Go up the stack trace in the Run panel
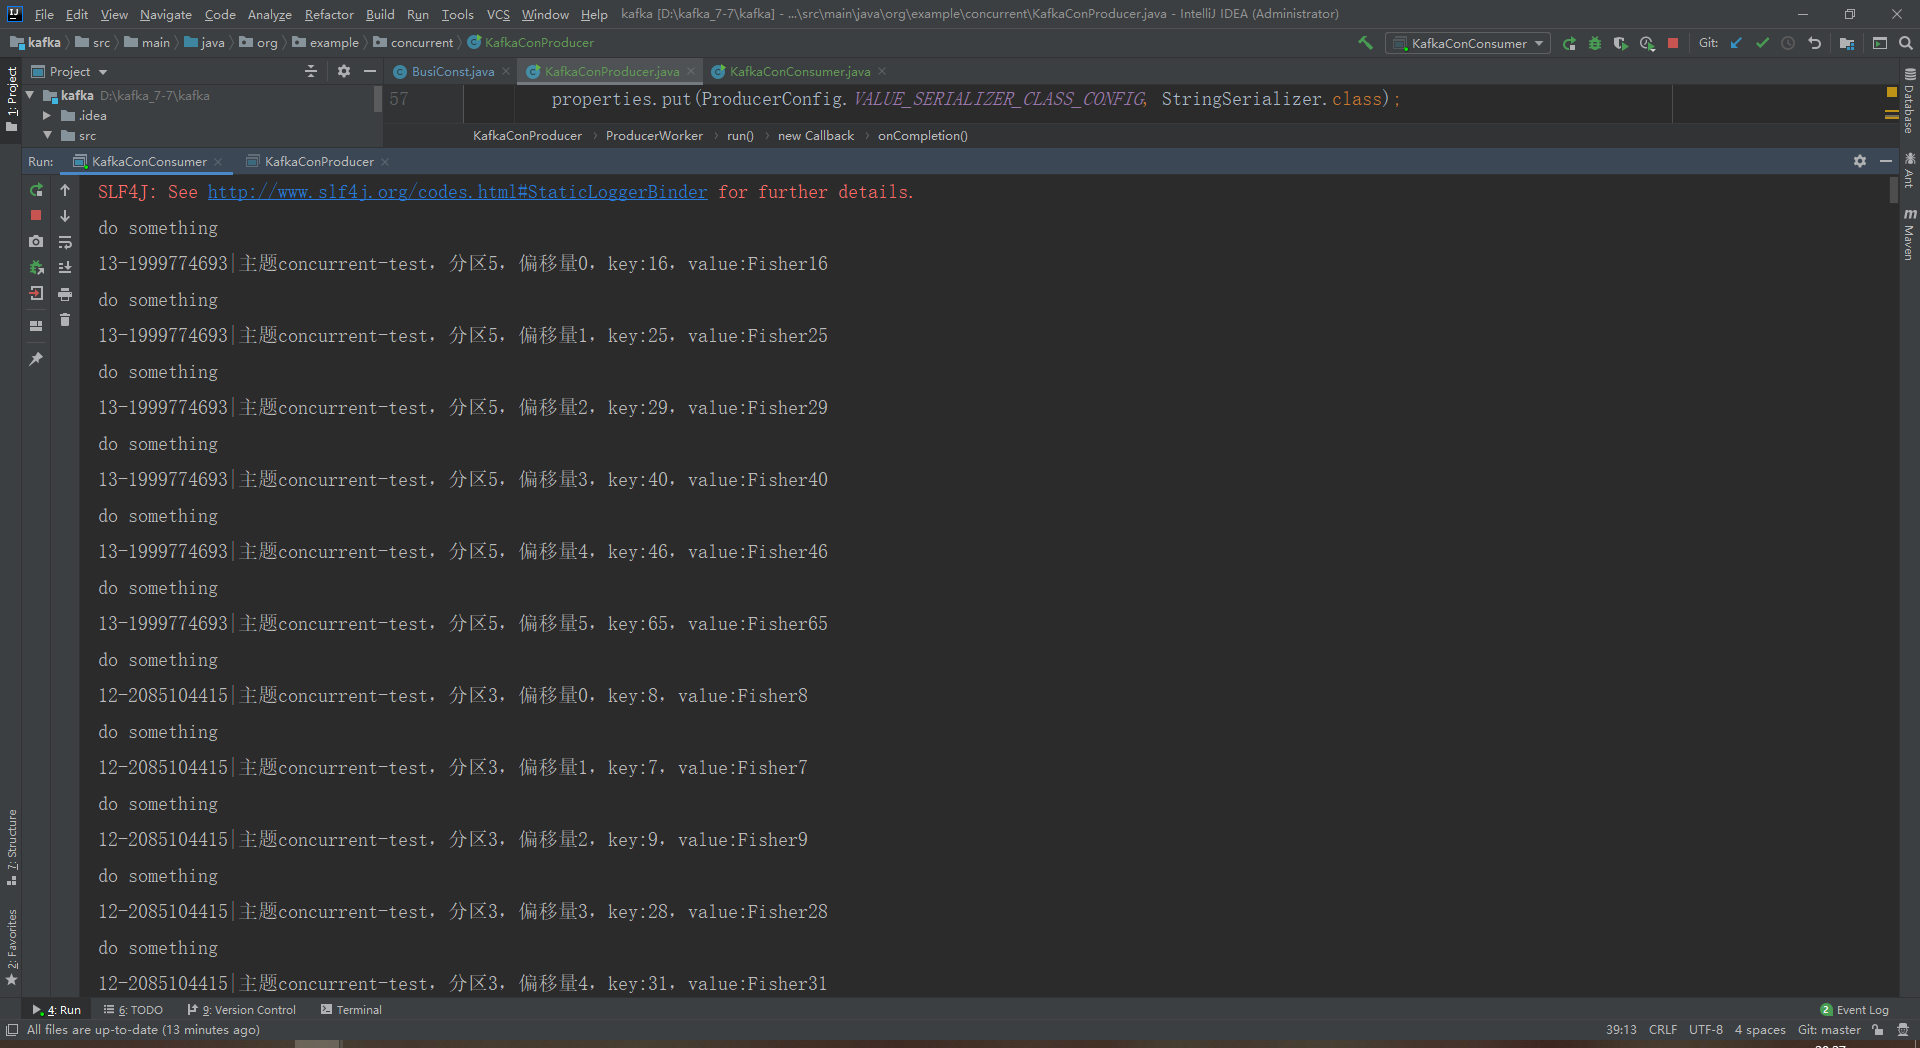Image resolution: width=1920 pixels, height=1048 pixels. (65, 190)
